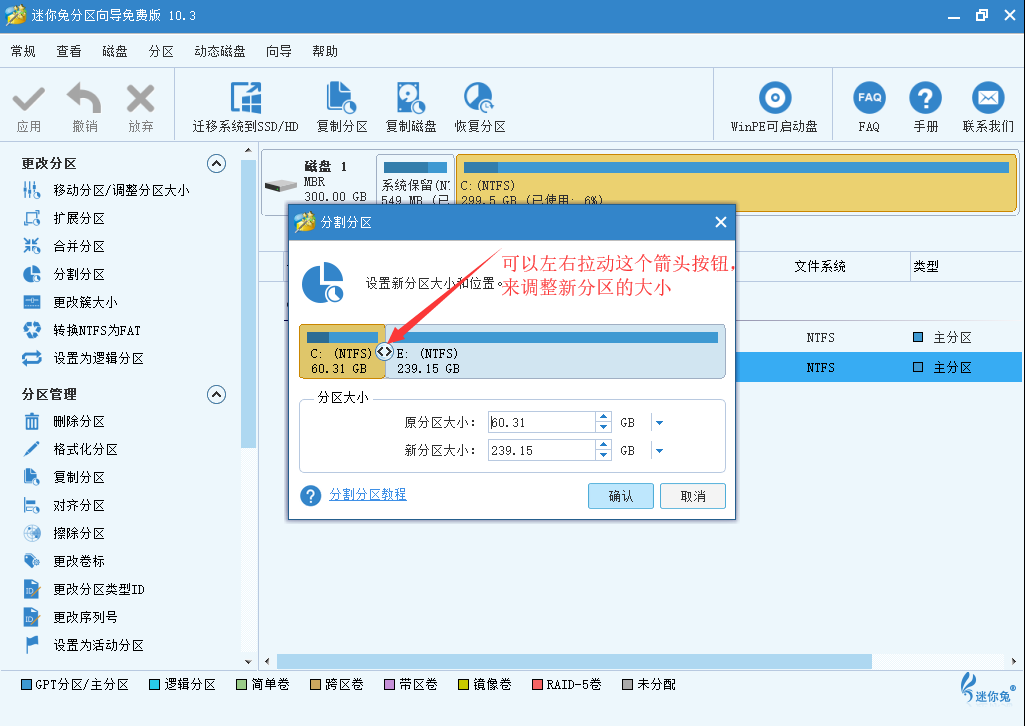Click the File System (文件系统) column header

(x=820, y=267)
